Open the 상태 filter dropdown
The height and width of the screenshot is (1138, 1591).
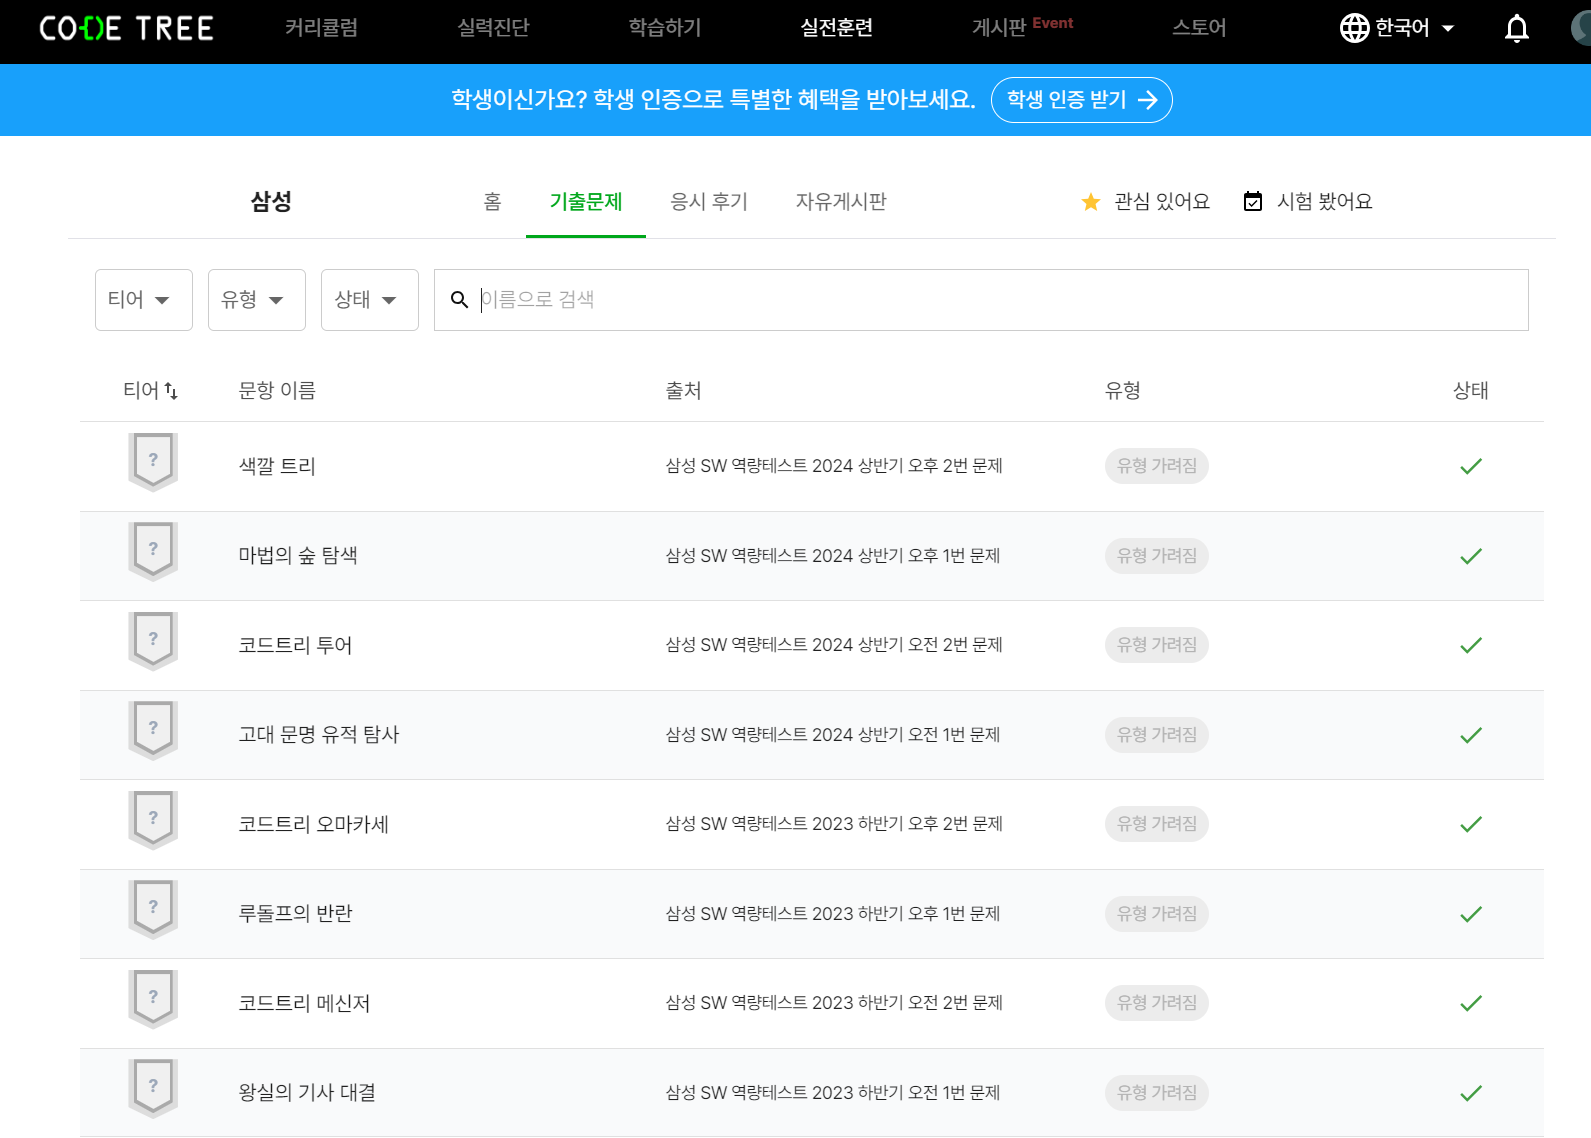[370, 300]
